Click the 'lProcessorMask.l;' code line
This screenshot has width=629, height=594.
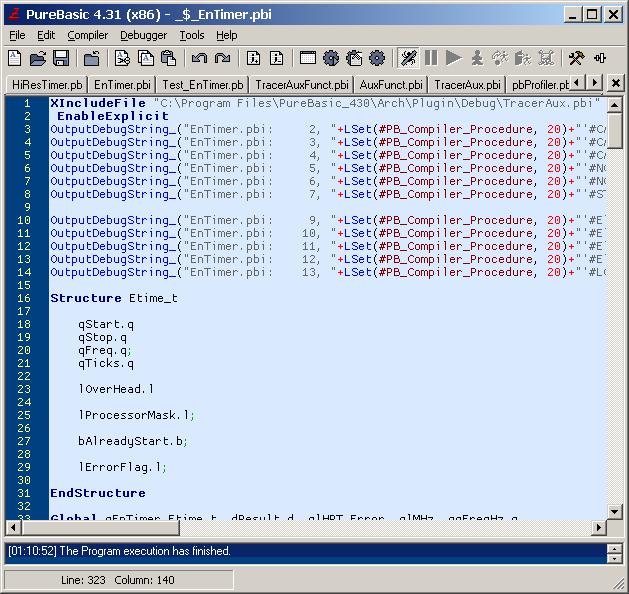tap(136, 415)
